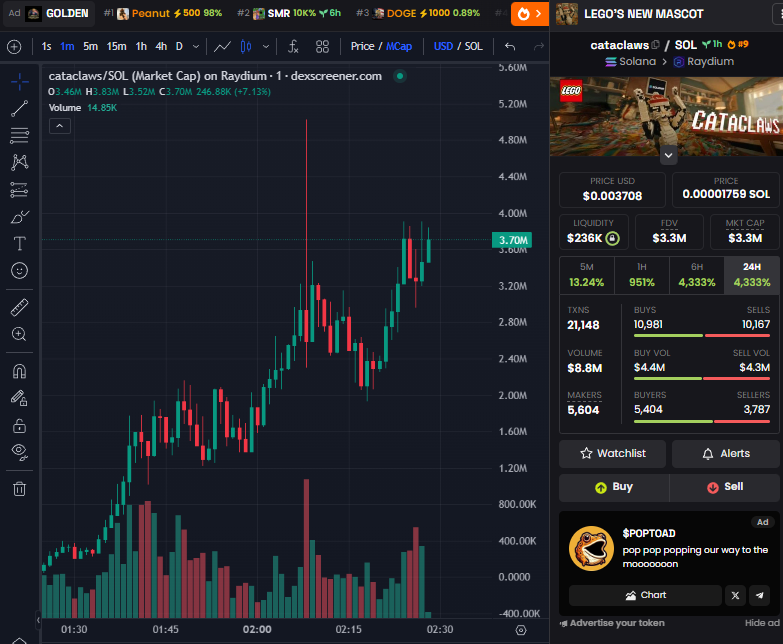783x644 pixels.
Task: Select the D daily timeframe
Action: coord(179,46)
